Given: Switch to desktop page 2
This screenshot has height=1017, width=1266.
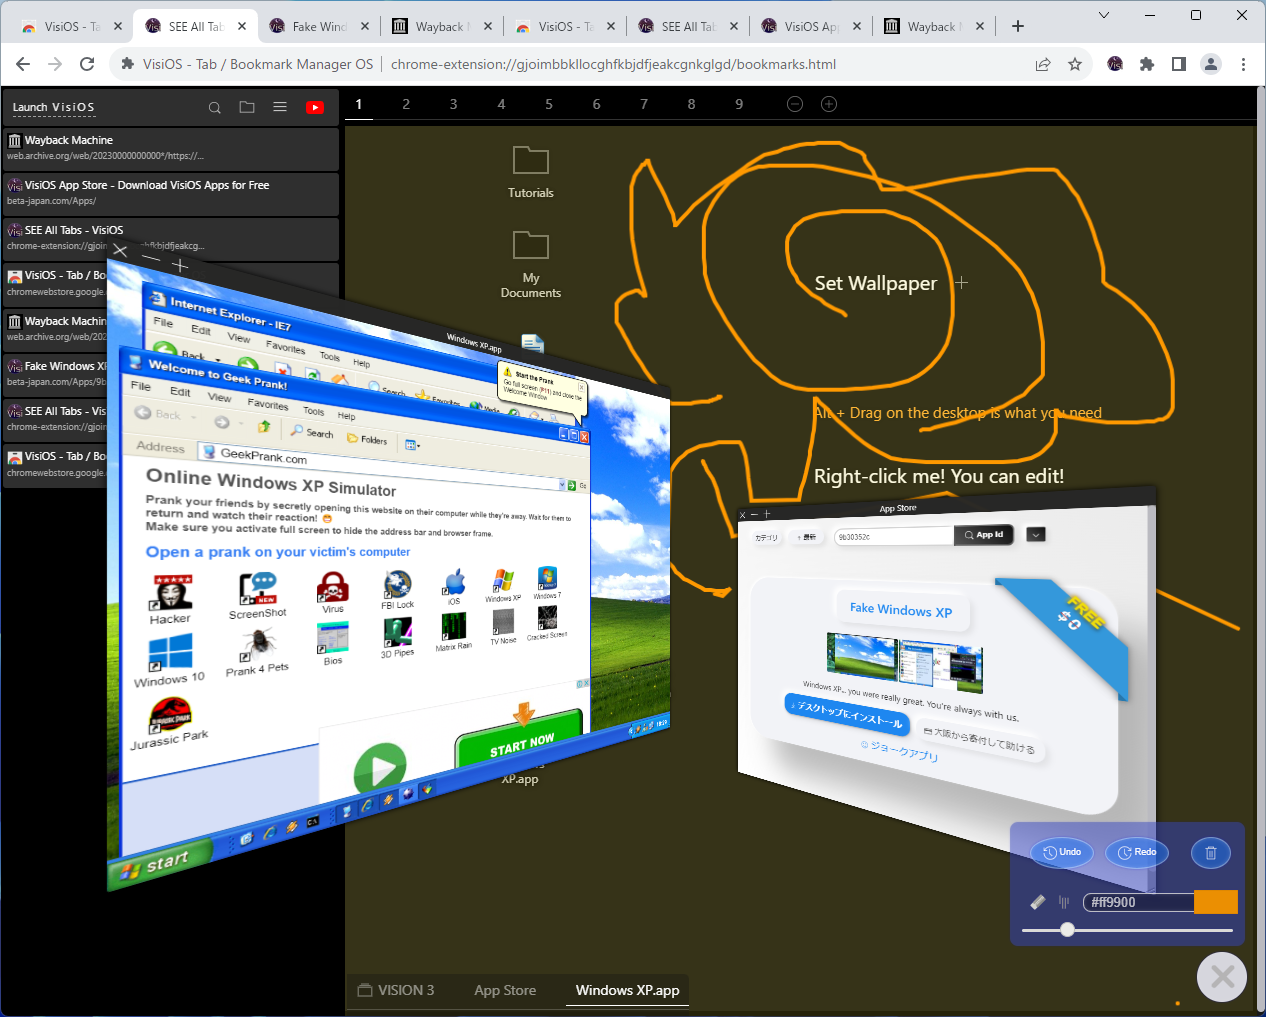Looking at the screenshot, I should (406, 103).
